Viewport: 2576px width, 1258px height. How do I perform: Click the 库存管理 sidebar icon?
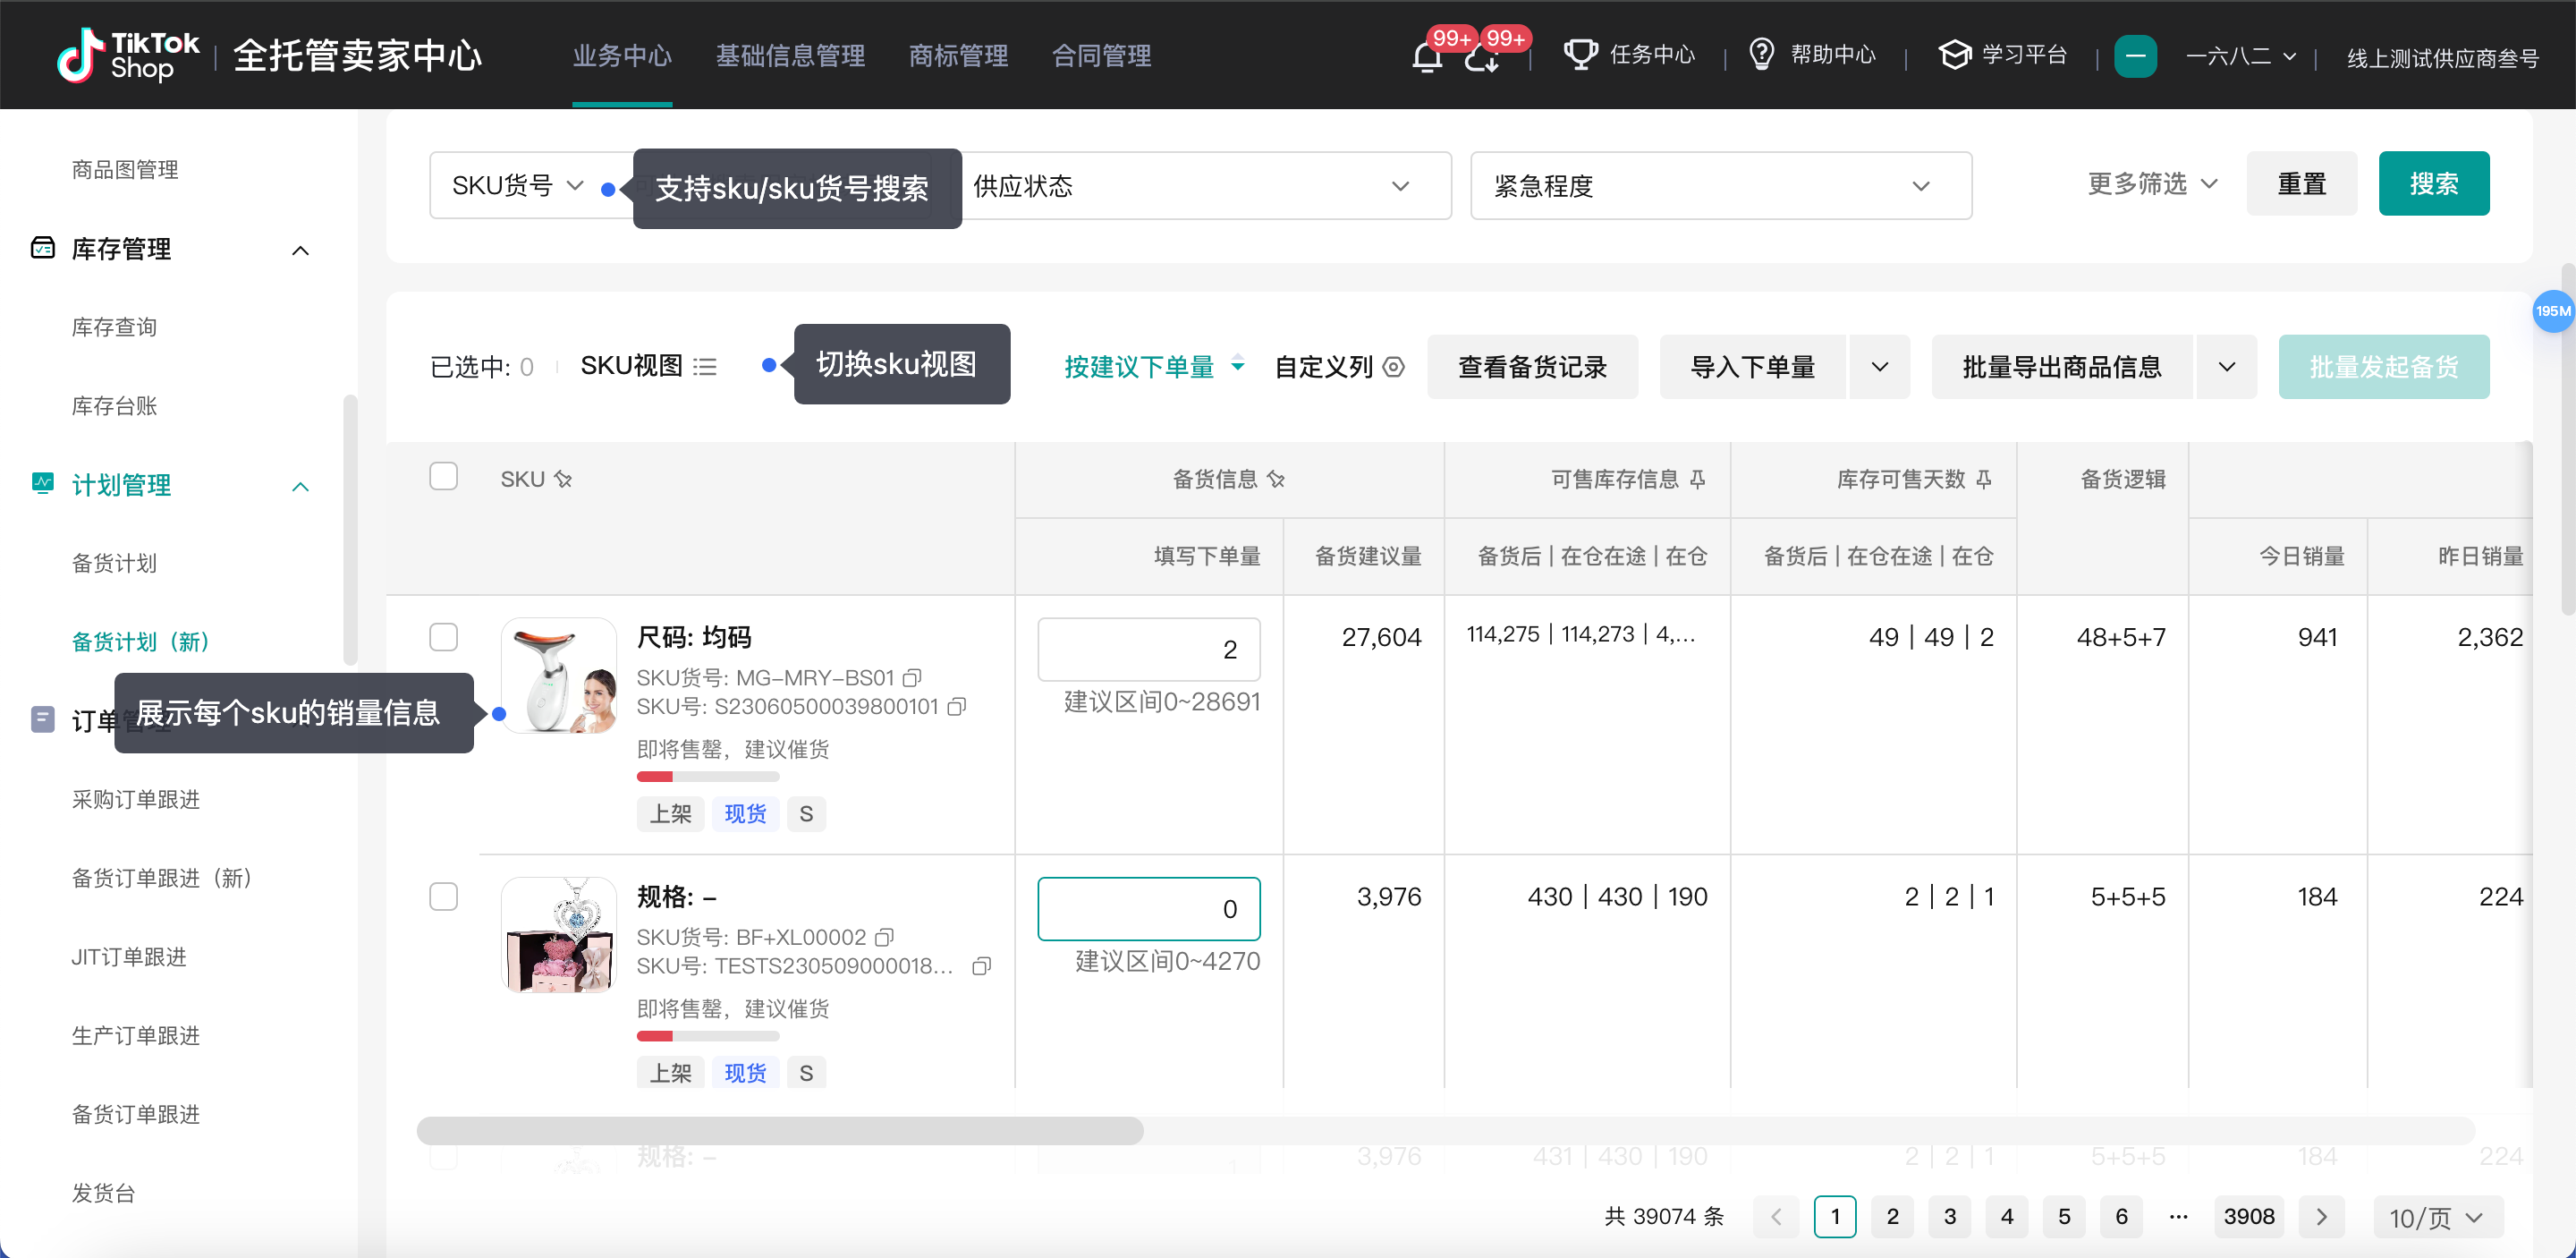click(43, 248)
